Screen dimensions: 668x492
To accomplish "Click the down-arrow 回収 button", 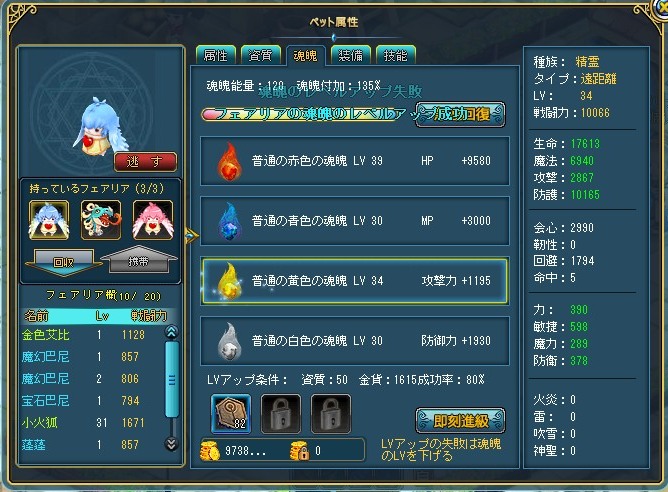I will [x=63, y=262].
